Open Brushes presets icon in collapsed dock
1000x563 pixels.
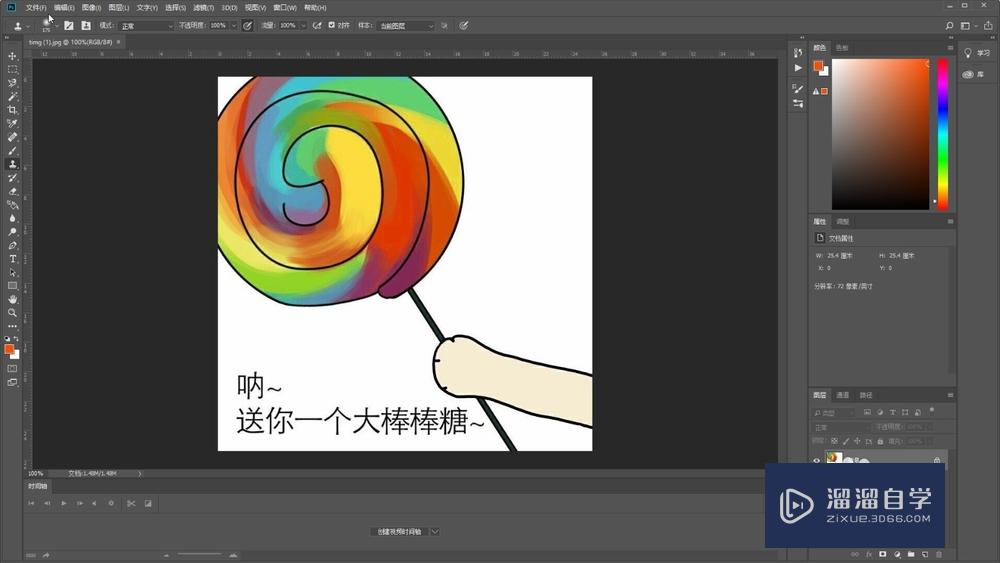tap(798, 103)
